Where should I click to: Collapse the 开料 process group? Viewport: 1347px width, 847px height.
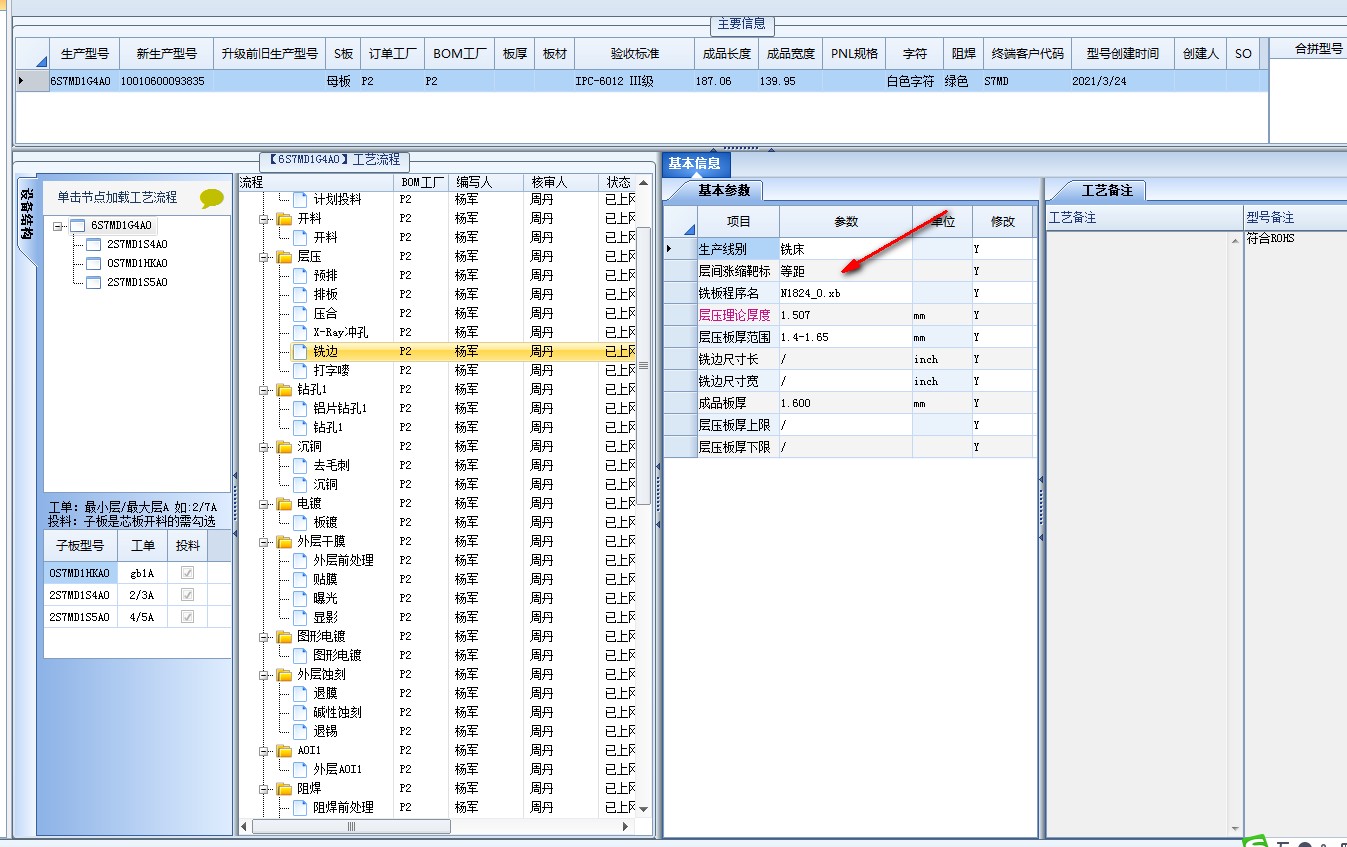(265, 219)
